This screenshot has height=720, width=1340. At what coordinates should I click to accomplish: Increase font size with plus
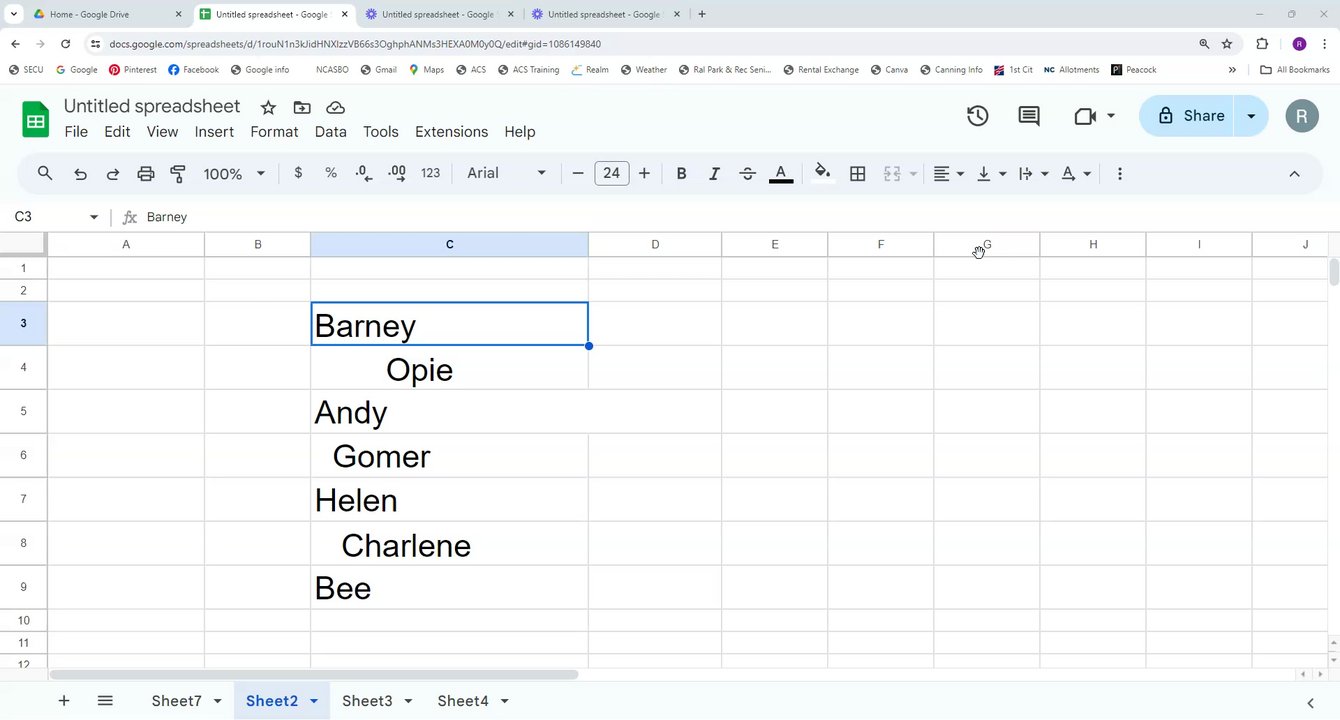pyautogui.click(x=644, y=174)
